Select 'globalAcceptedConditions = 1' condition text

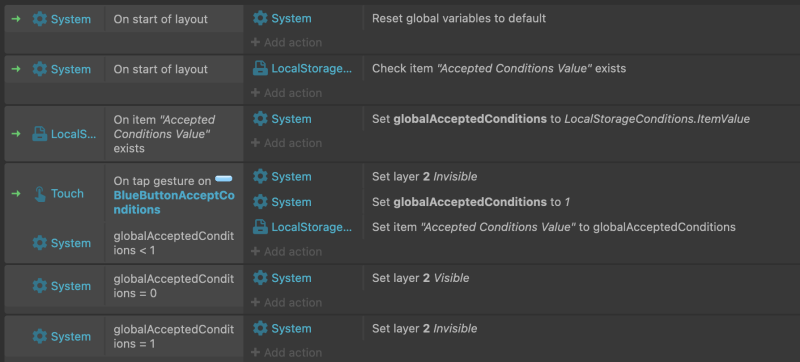click(173, 337)
